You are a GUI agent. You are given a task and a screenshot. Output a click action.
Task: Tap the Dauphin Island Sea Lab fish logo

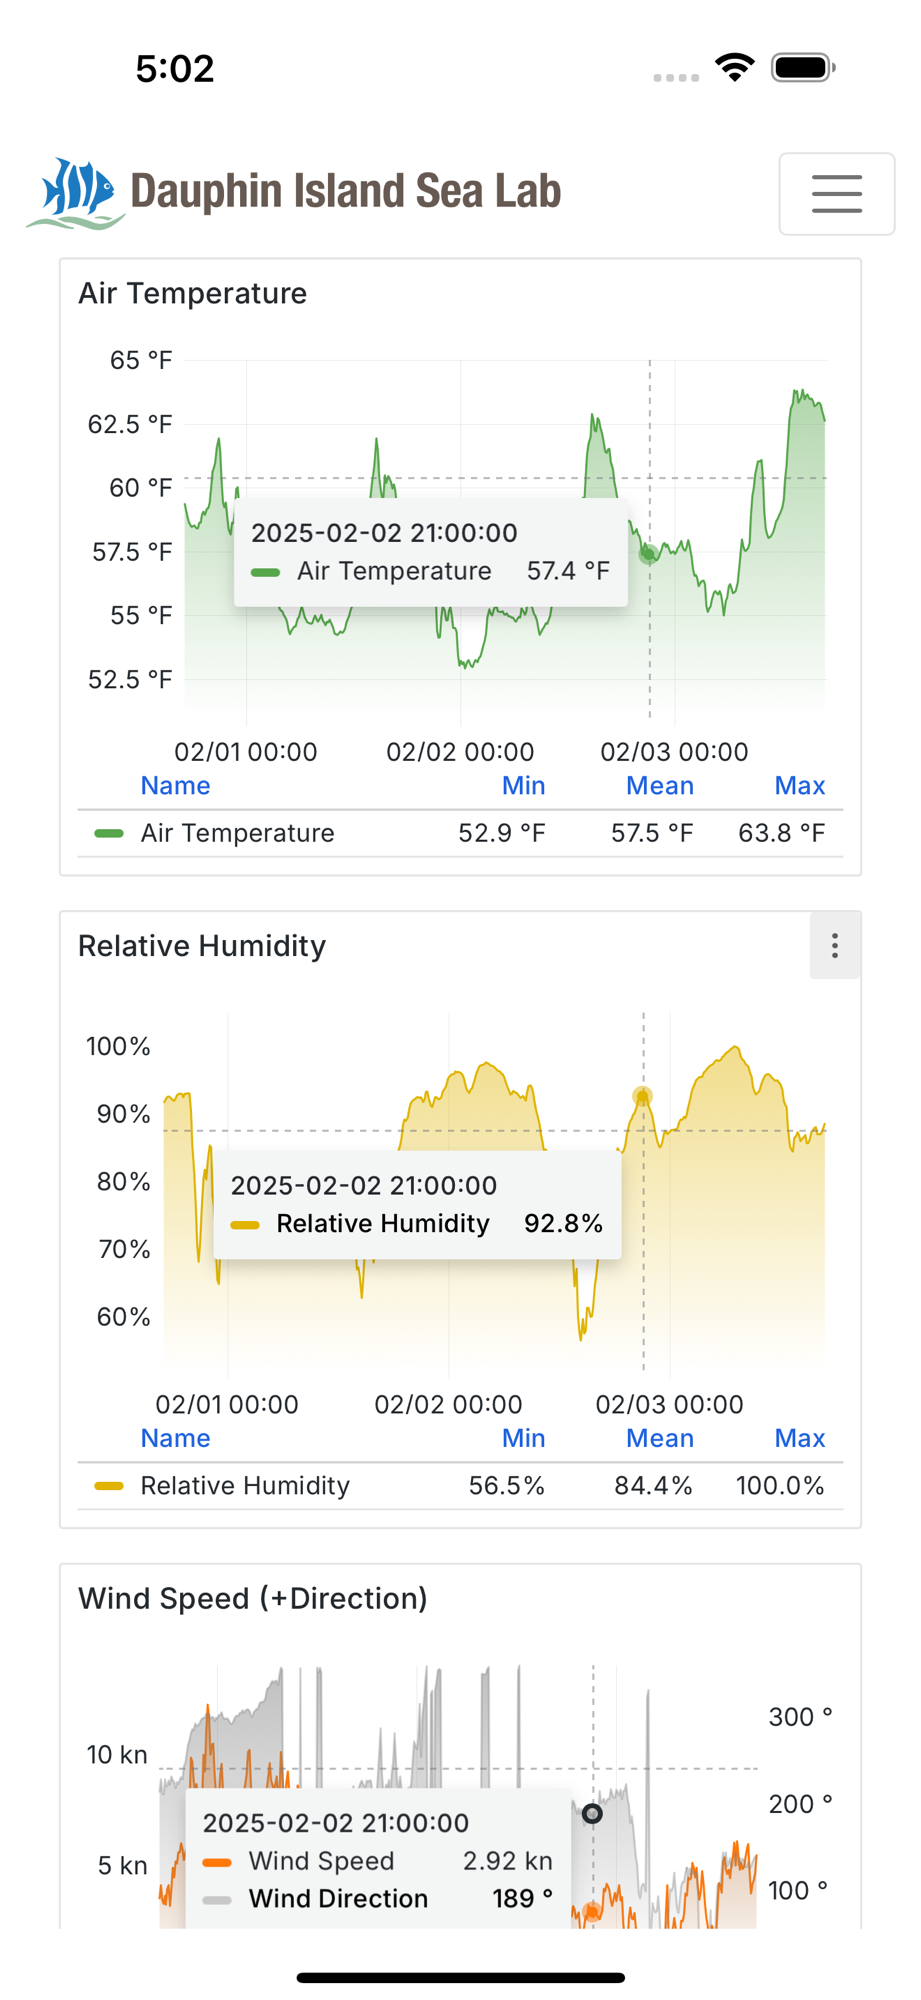tap(75, 193)
